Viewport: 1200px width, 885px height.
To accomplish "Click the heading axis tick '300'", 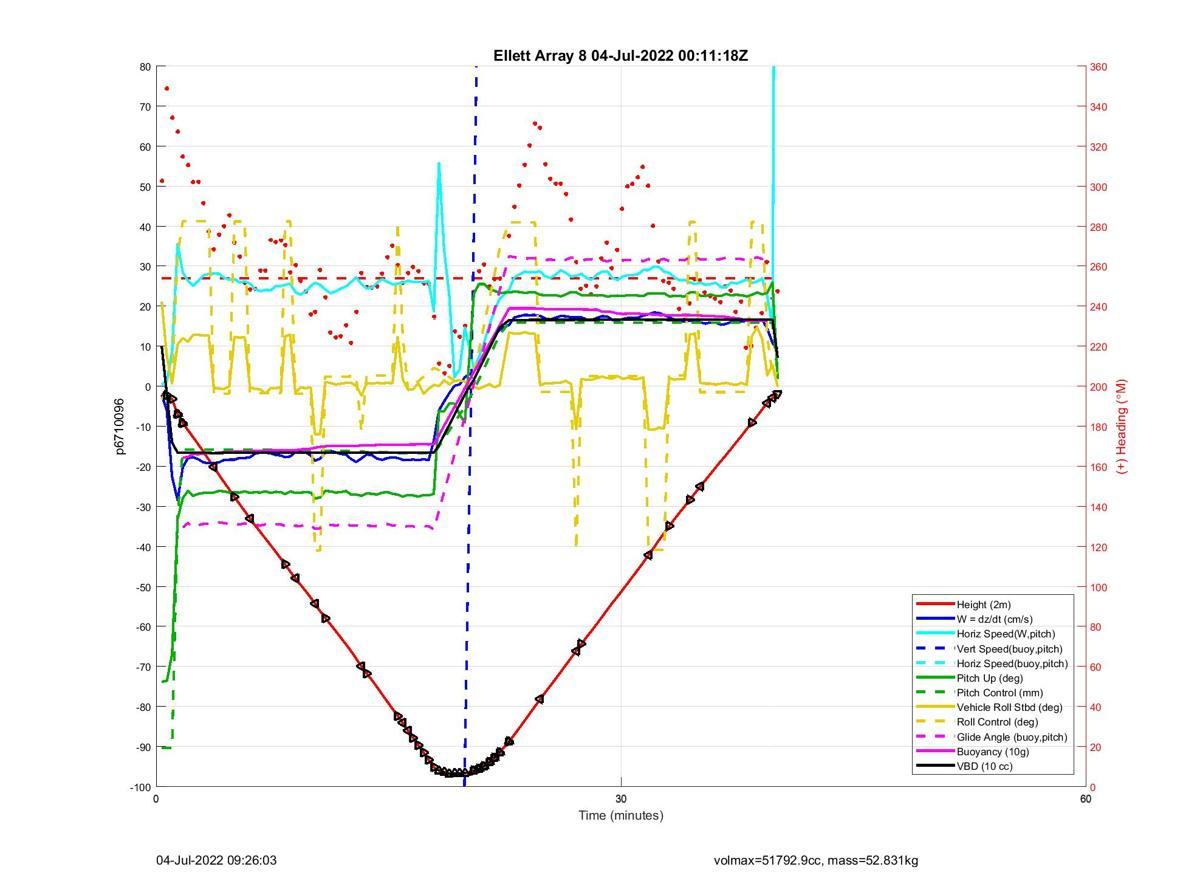I will (x=1098, y=187).
